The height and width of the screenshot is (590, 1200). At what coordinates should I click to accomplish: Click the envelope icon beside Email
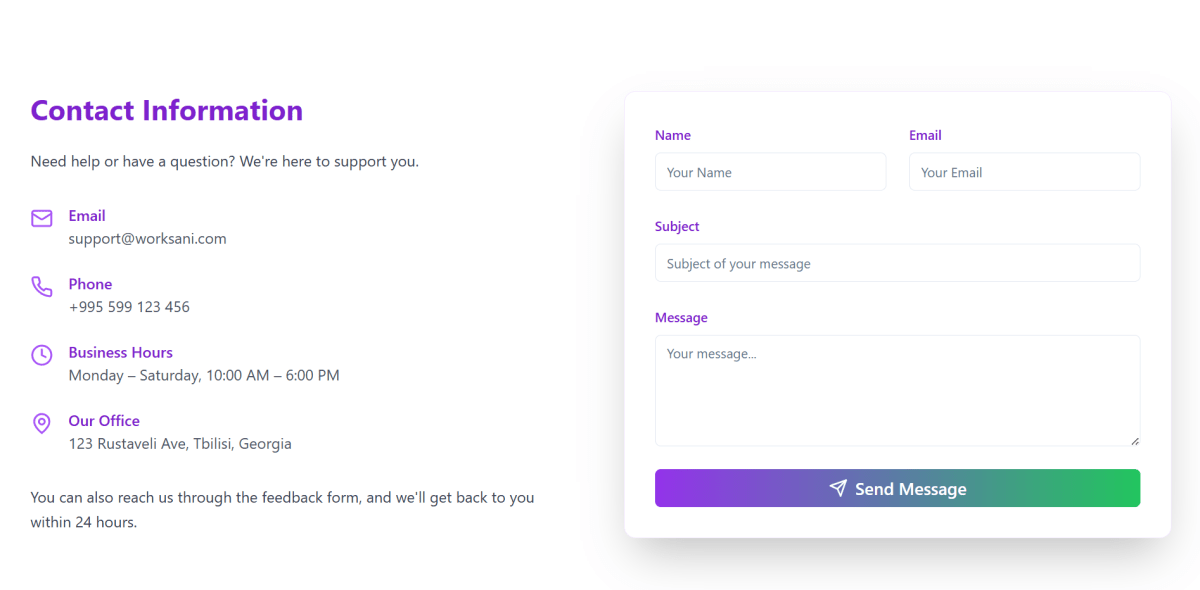click(x=41, y=218)
